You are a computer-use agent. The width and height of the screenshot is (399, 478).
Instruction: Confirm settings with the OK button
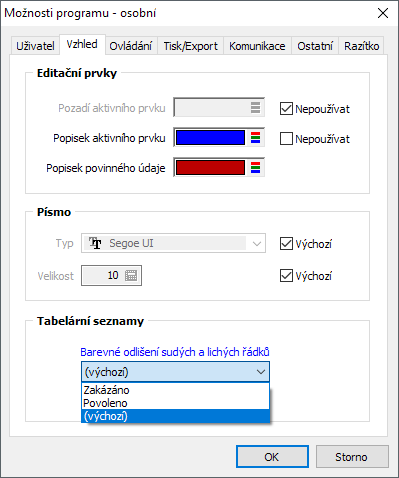click(x=272, y=457)
